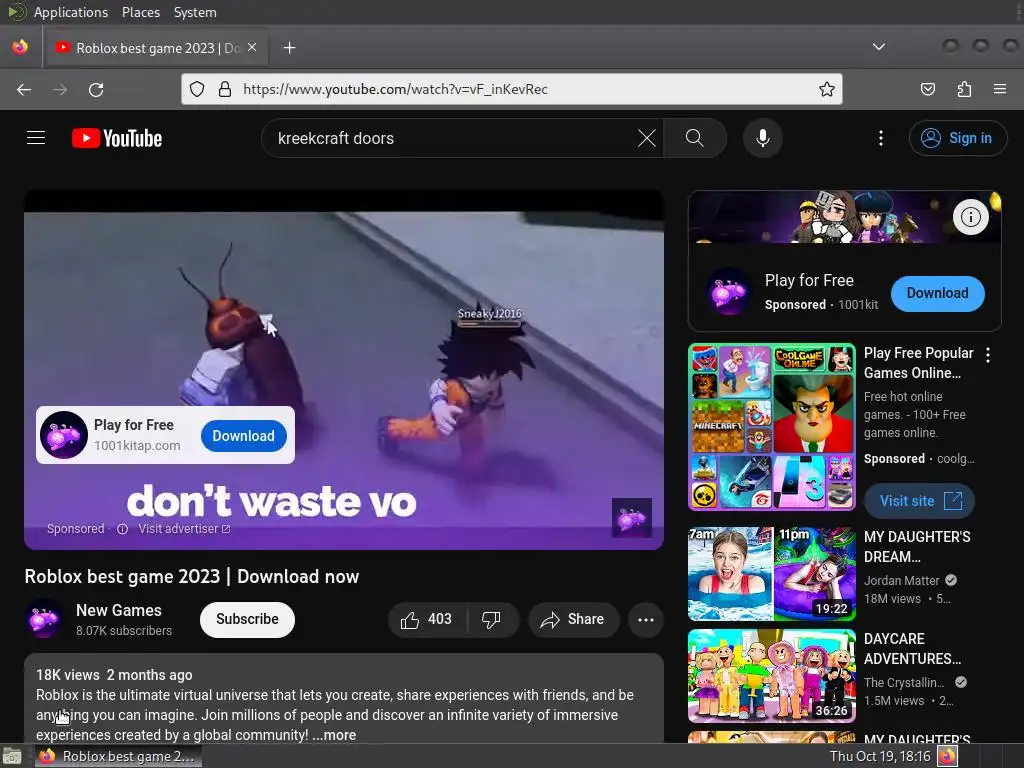Start voice search with the microphone

click(x=763, y=138)
